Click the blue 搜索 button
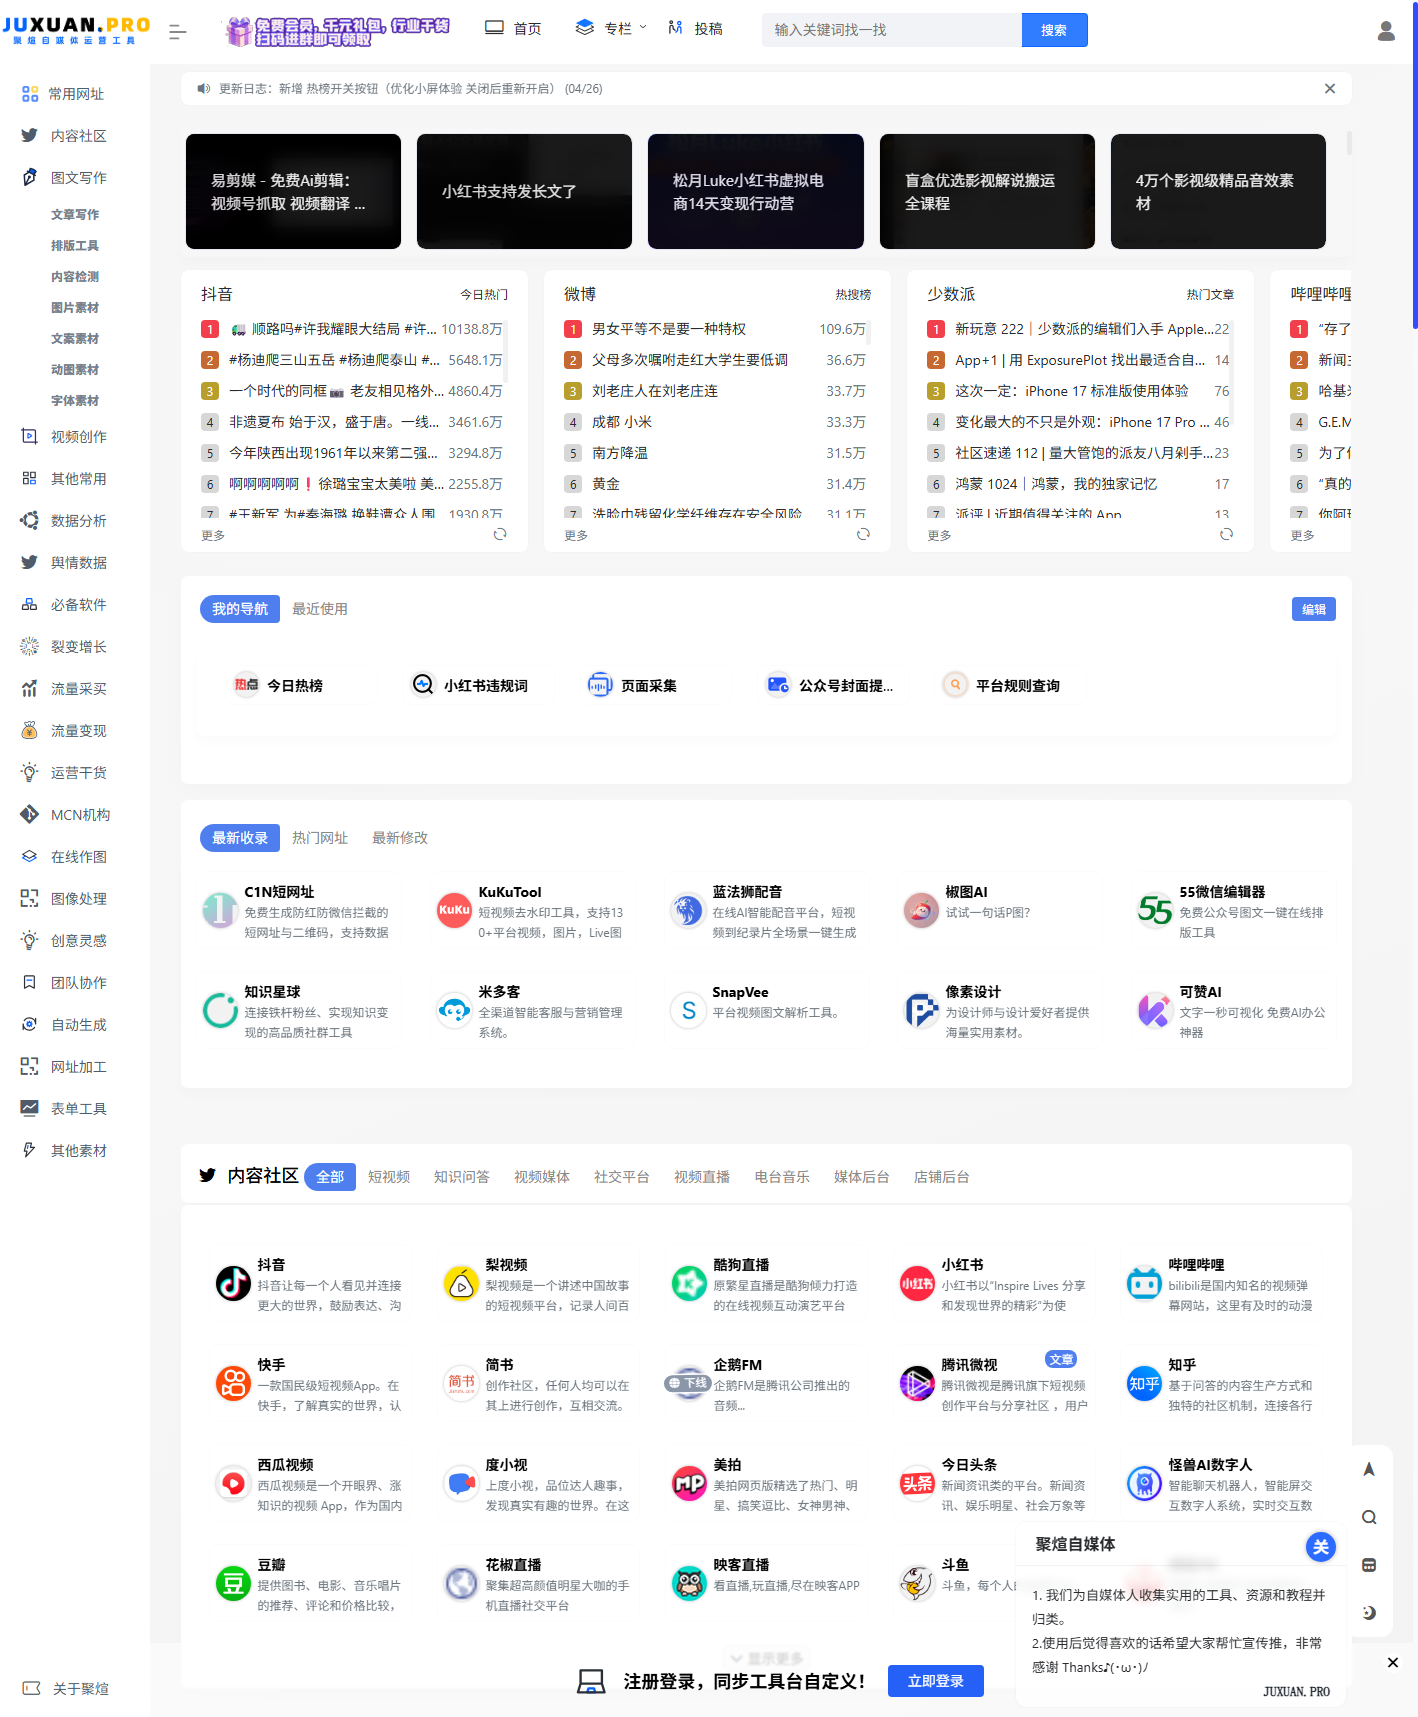This screenshot has width=1418, height=1717. pyautogui.click(x=1054, y=30)
